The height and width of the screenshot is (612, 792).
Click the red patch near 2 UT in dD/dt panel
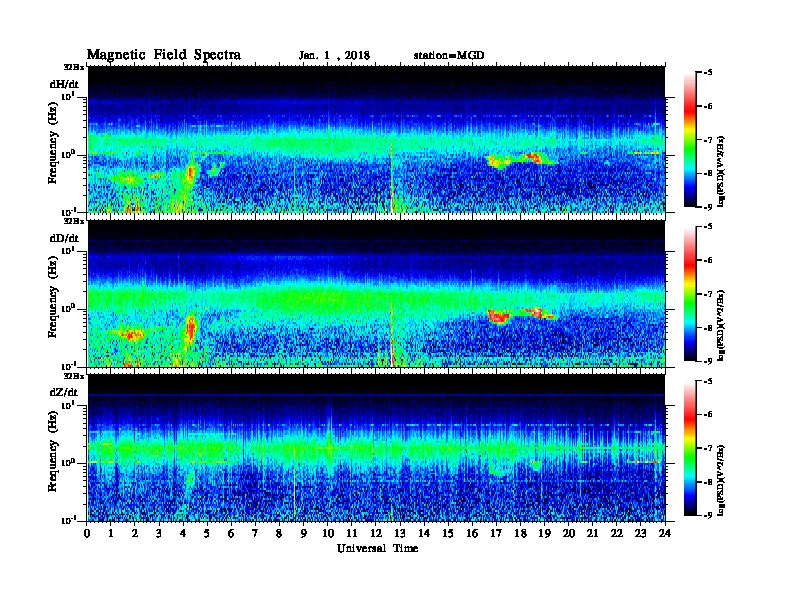[x=132, y=334]
